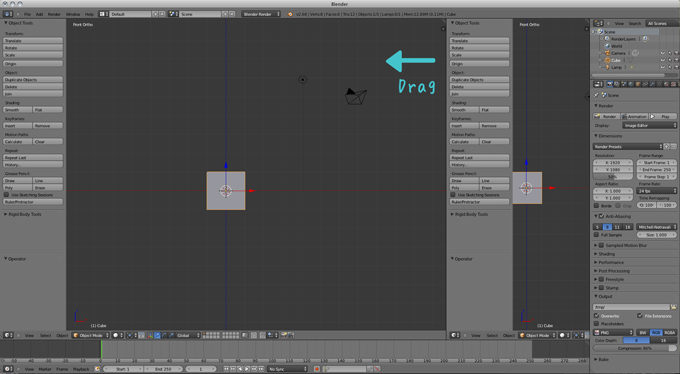Expand the Post Processing panel
The image size is (680, 374).
(x=611, y=271)
